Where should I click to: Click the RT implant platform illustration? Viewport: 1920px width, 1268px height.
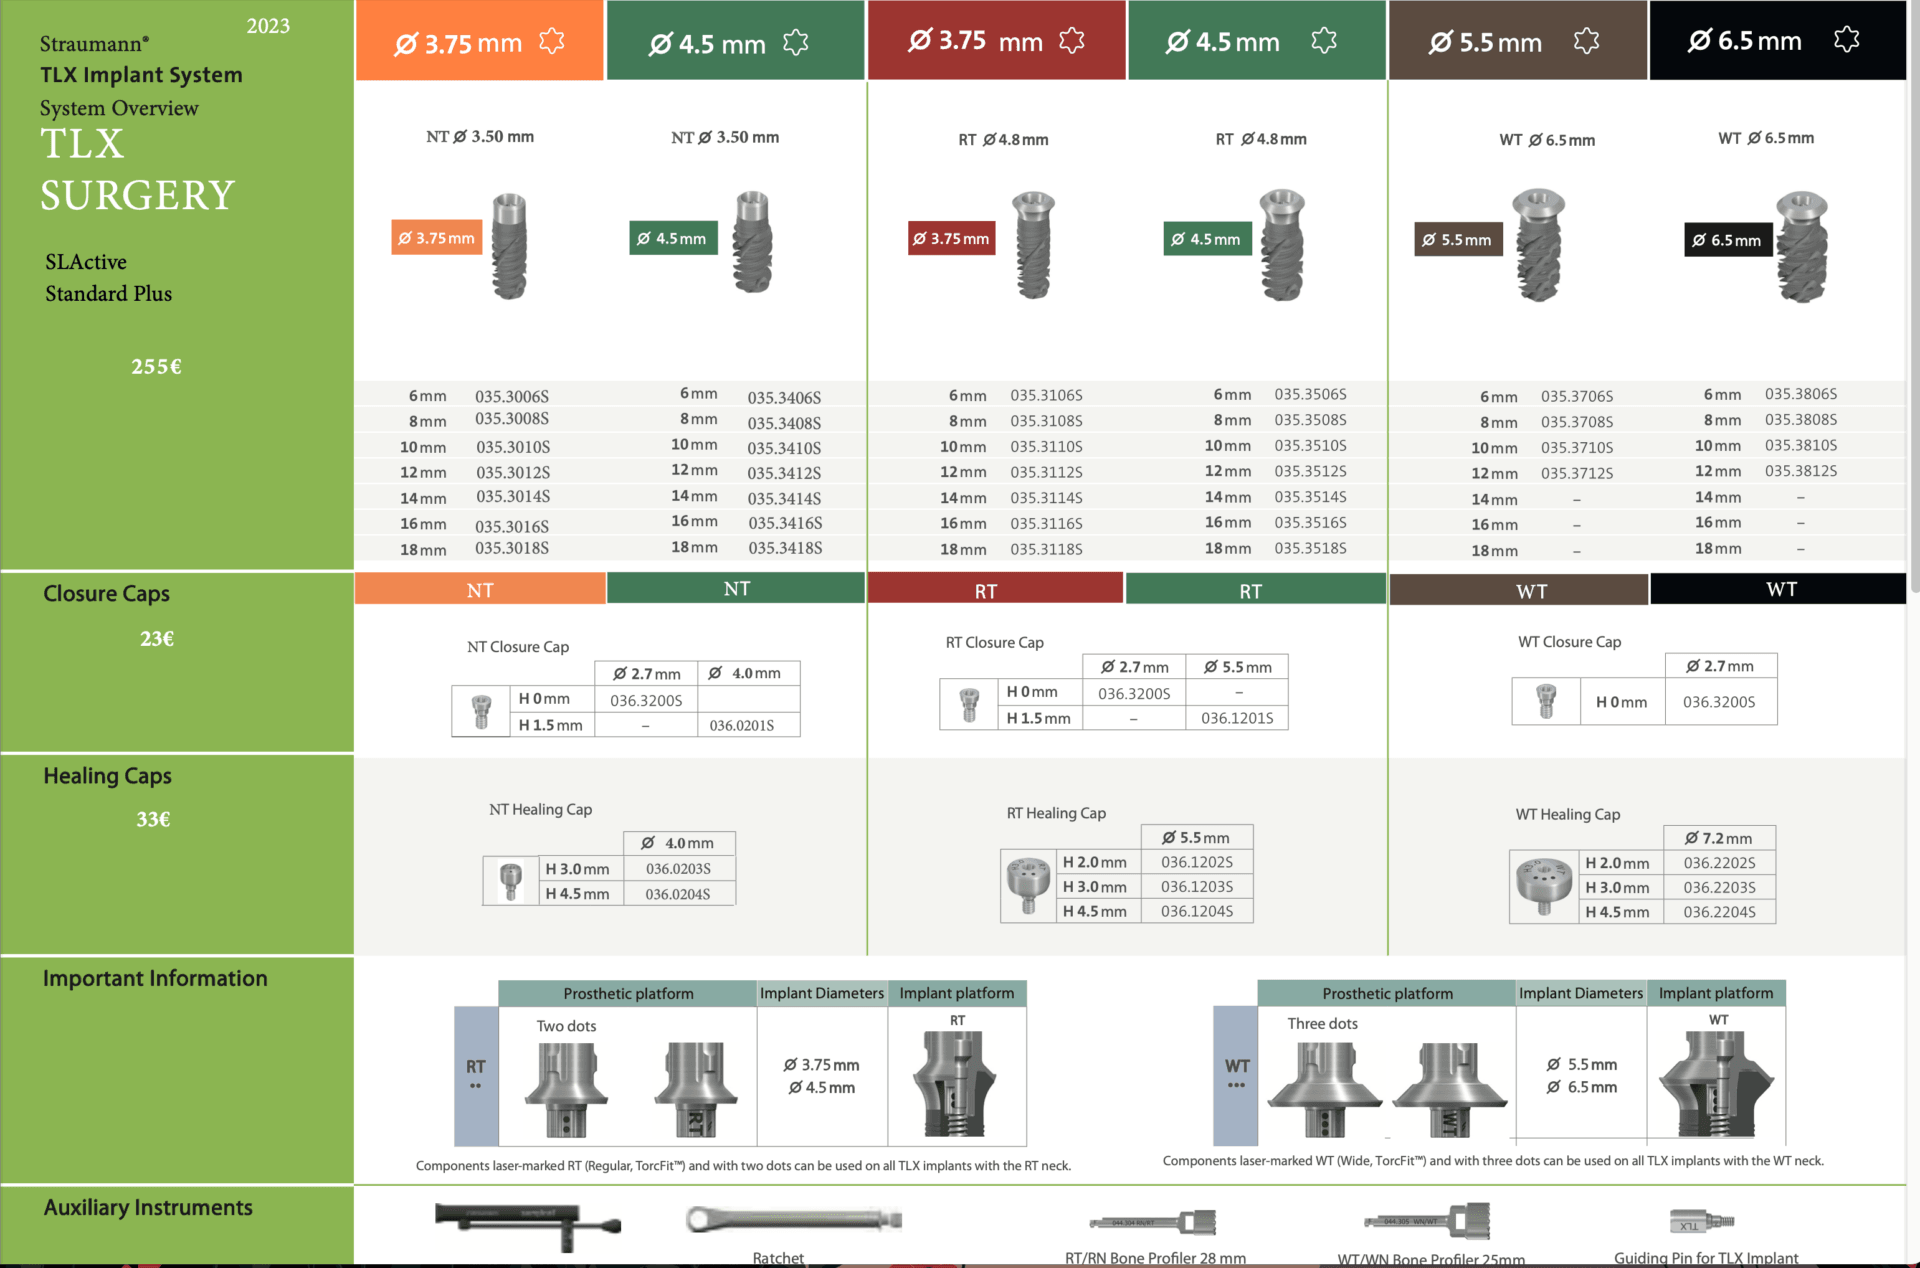955,1085
